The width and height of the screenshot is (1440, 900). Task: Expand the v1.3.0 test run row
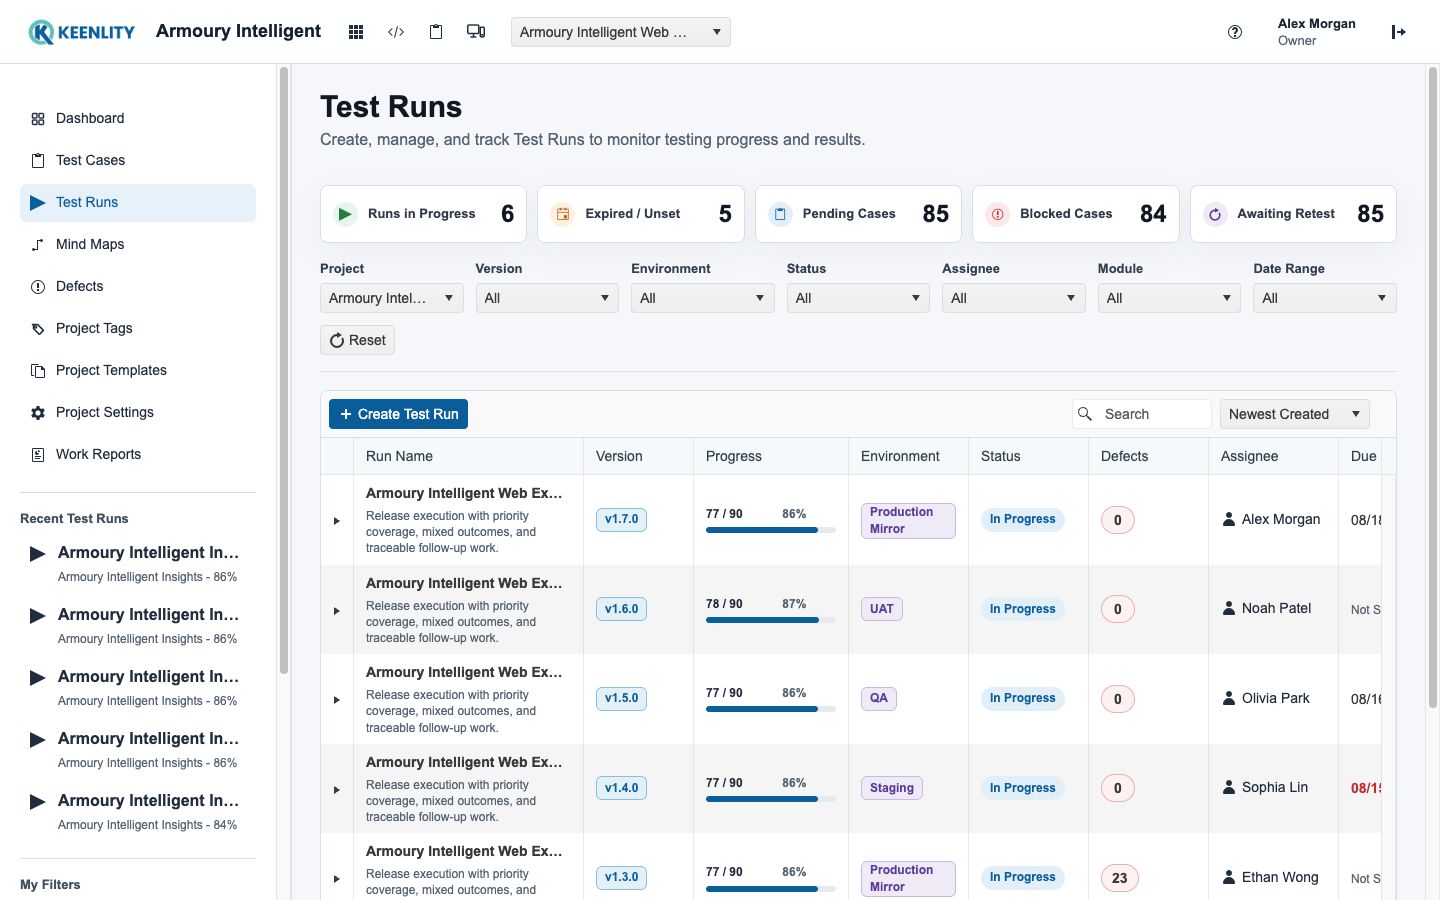(x=337, y=879)
